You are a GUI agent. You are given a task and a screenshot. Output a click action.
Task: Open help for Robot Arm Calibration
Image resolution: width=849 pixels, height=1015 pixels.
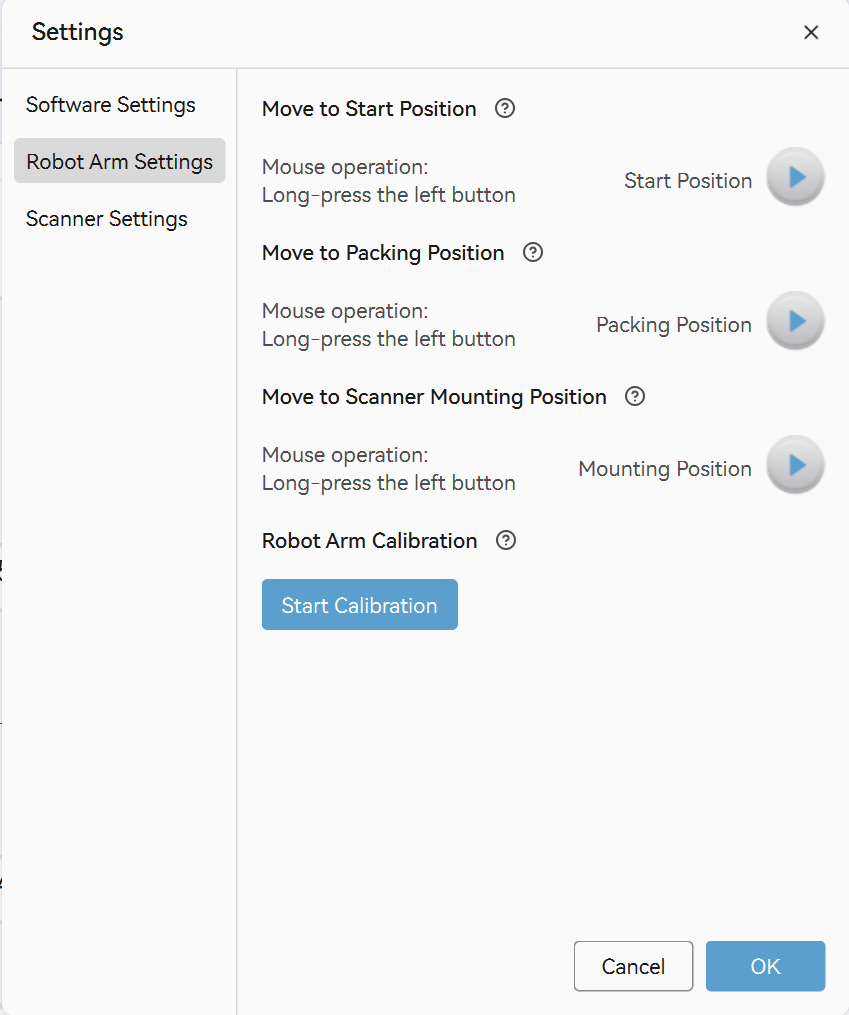505,540
